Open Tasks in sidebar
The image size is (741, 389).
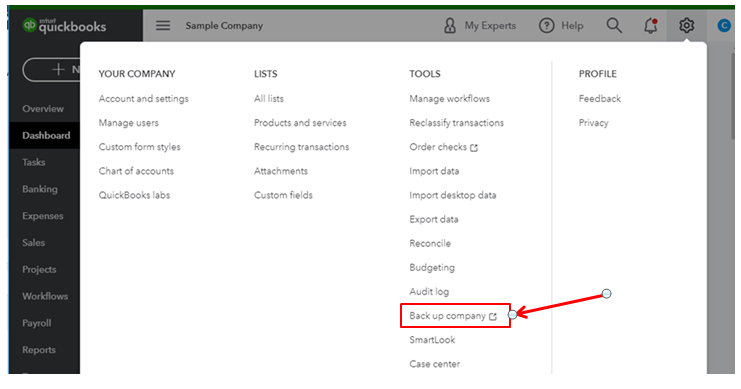click(34, 162)
